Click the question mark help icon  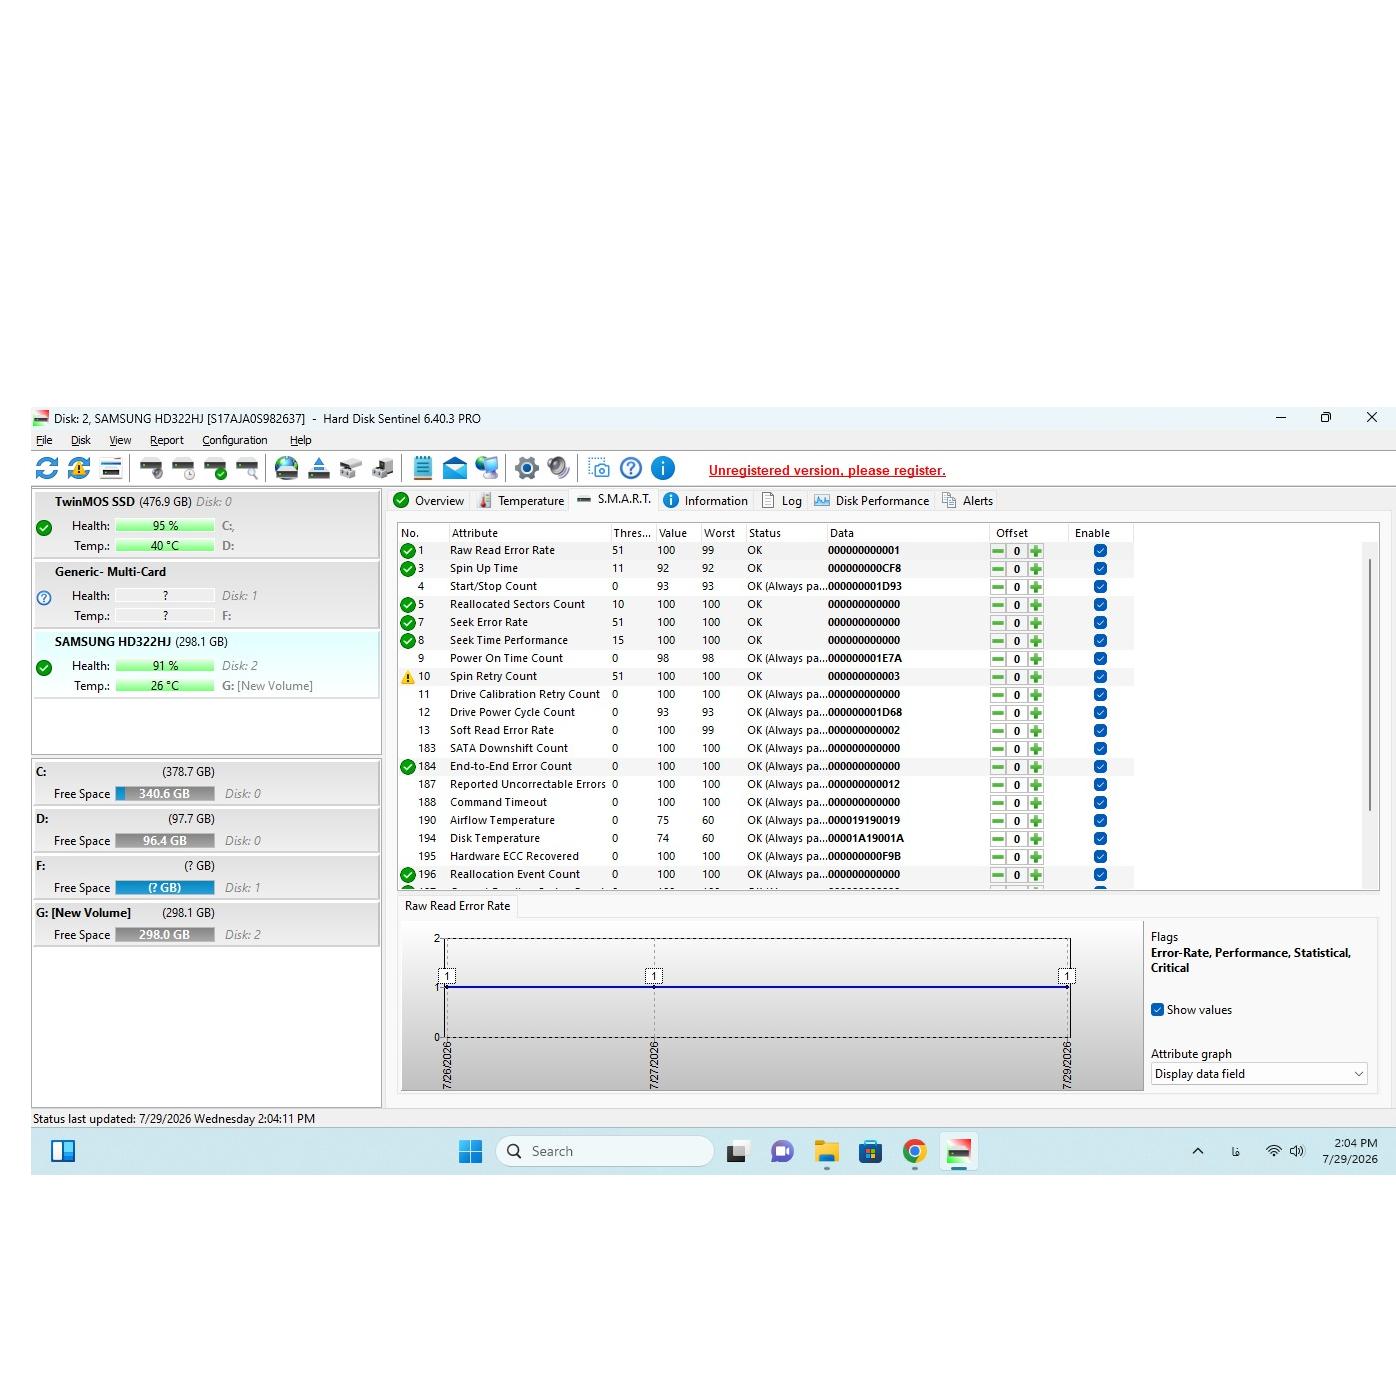click(x=631, y=468)
